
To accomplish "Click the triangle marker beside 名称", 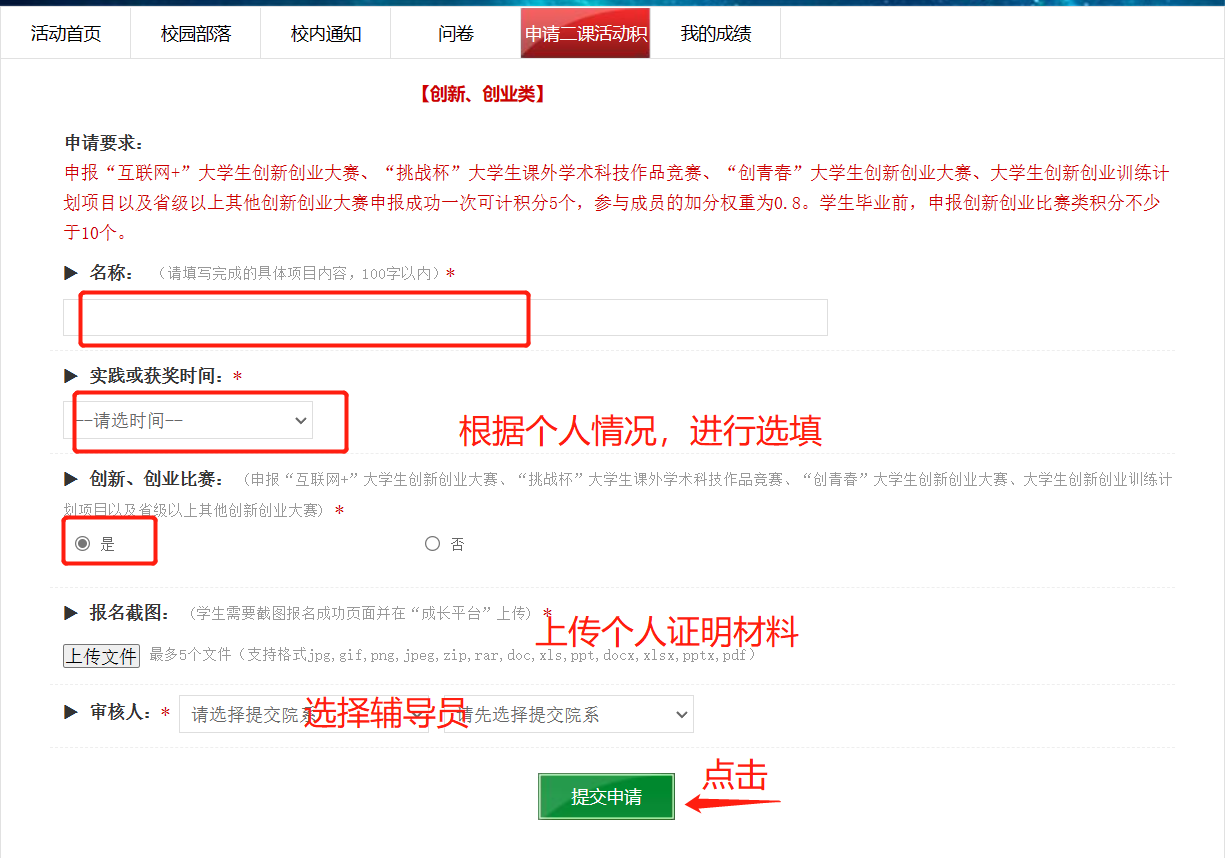I will [71, 273].
